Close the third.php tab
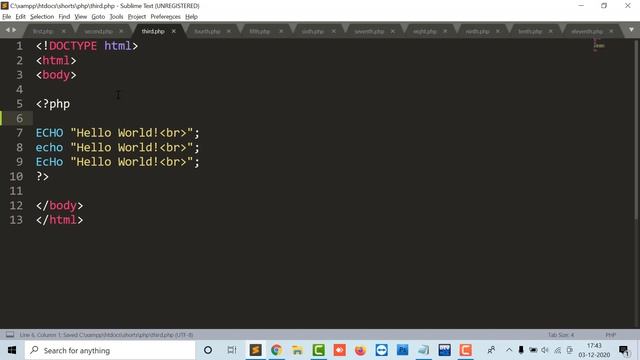Viewport: 640px width, 360px height. click(x=173, y=31)
